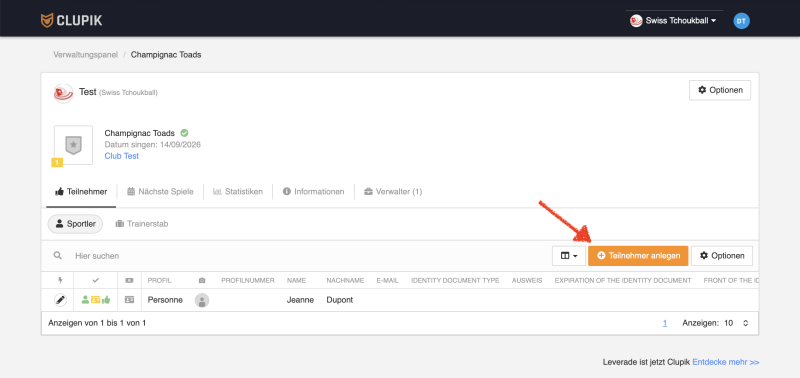Click the camera column header icon
This screenshot has height=378, width=800.
[202, 281]
